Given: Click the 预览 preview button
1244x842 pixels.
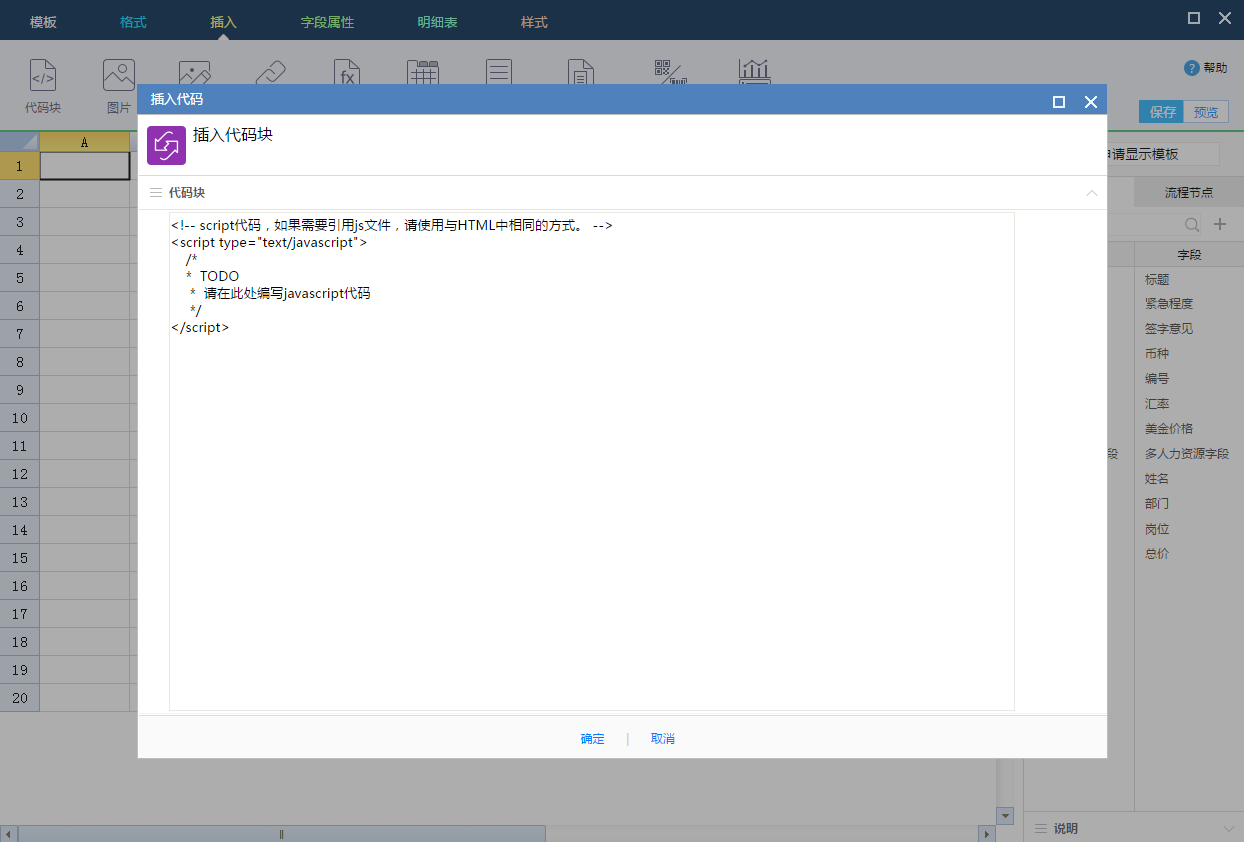Looking at the screenshot, I should coord(1206,112).
